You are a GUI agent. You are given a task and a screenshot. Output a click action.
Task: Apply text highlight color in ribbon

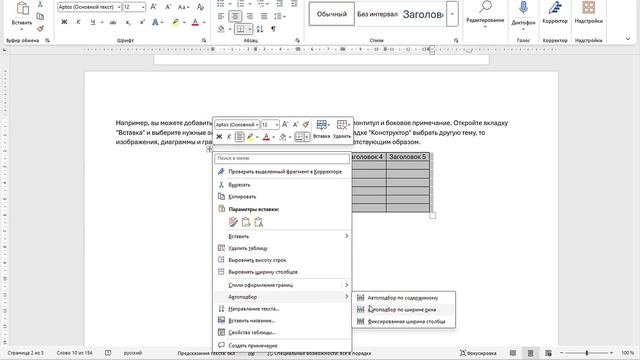point(175,22)
